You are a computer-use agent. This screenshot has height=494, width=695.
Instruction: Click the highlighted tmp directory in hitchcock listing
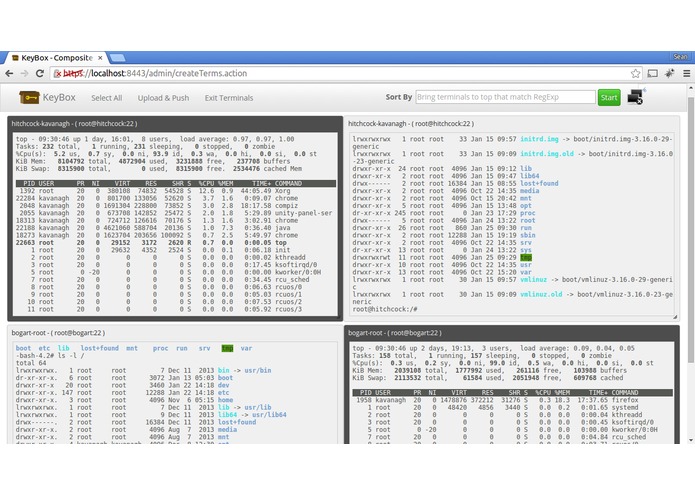pos(526,257)
